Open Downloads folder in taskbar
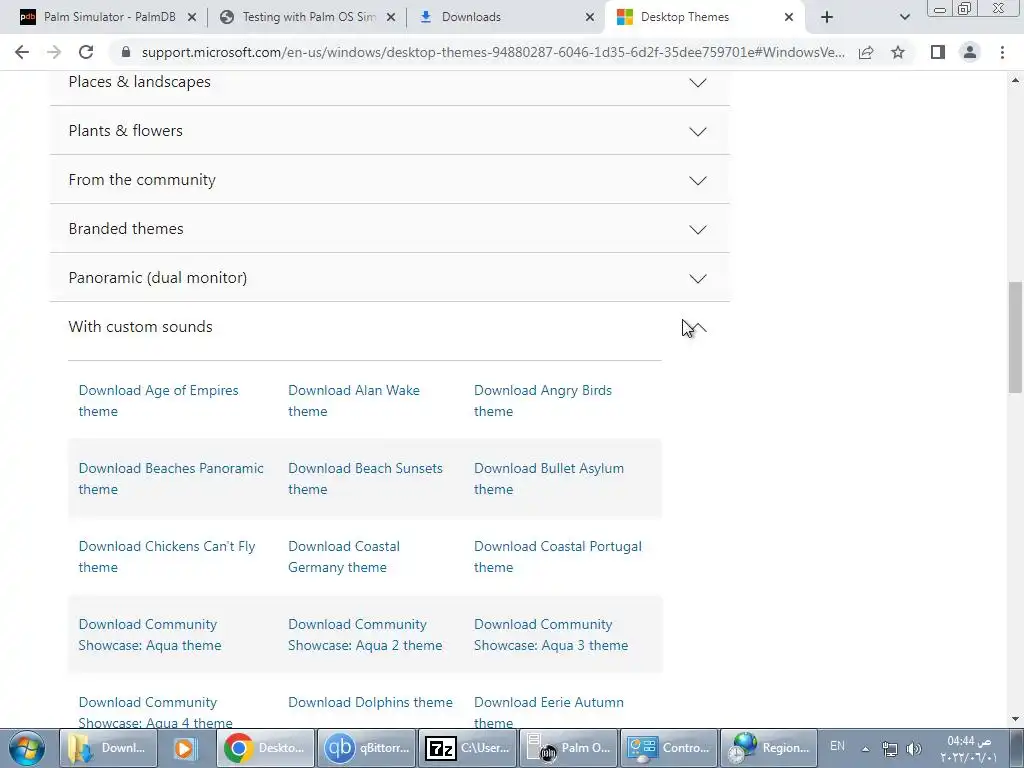 coord(108,748)
